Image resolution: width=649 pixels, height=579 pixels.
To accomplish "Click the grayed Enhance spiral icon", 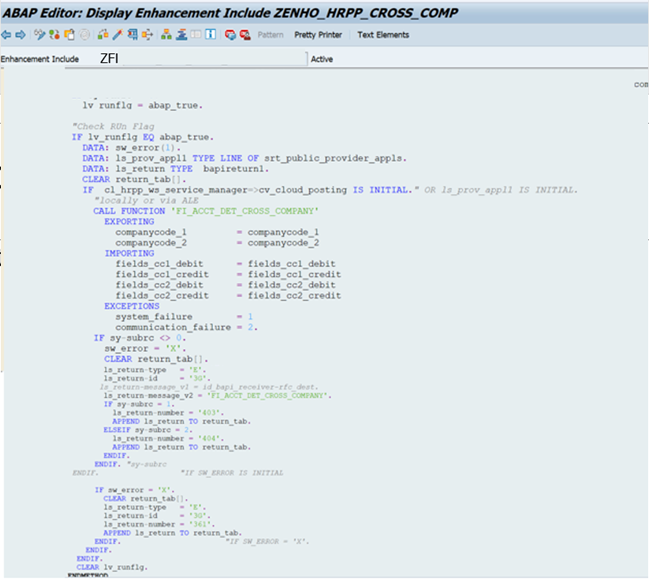I will (x=84, y=35).
